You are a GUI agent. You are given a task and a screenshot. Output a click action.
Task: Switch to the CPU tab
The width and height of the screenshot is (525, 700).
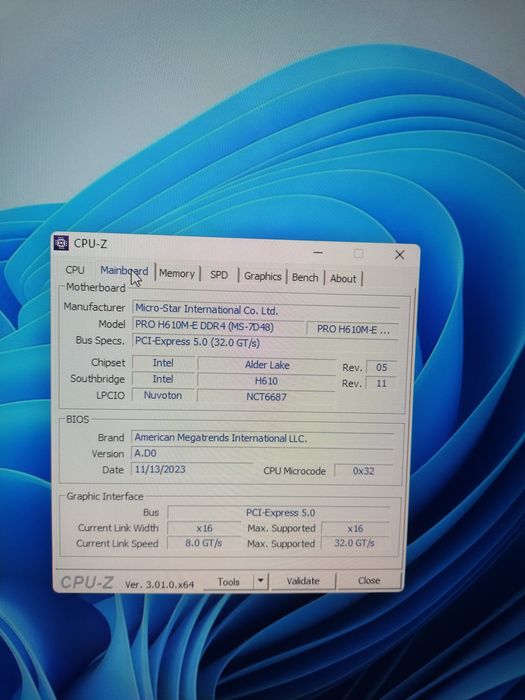(75, 270)
